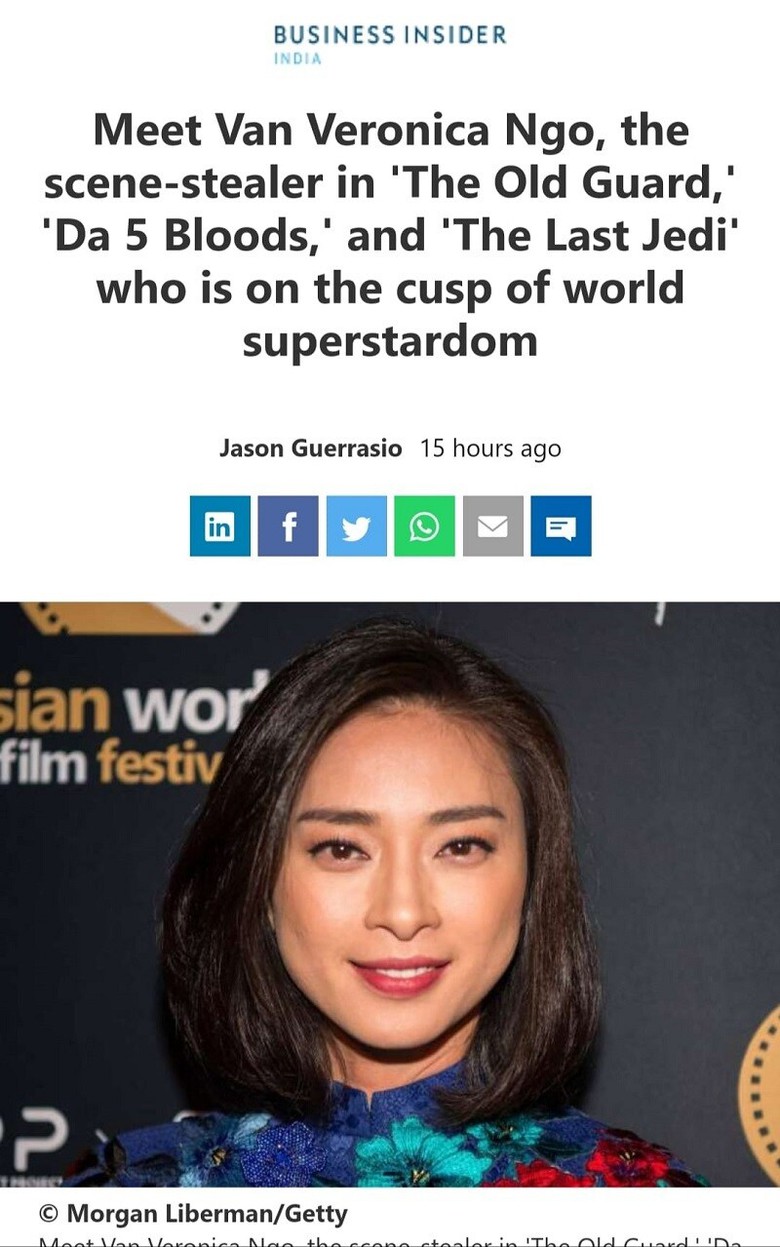Tweet the article via Twitter icon

click(356, 526)
